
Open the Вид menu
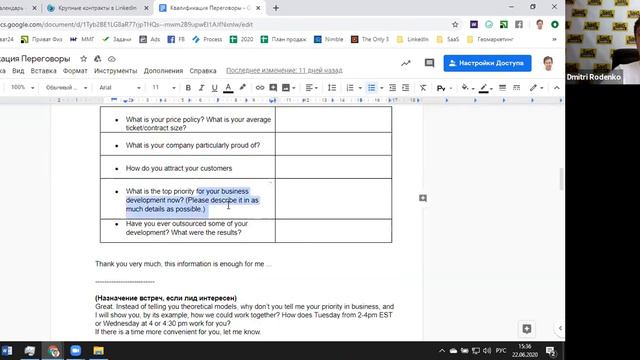(18, 71)
